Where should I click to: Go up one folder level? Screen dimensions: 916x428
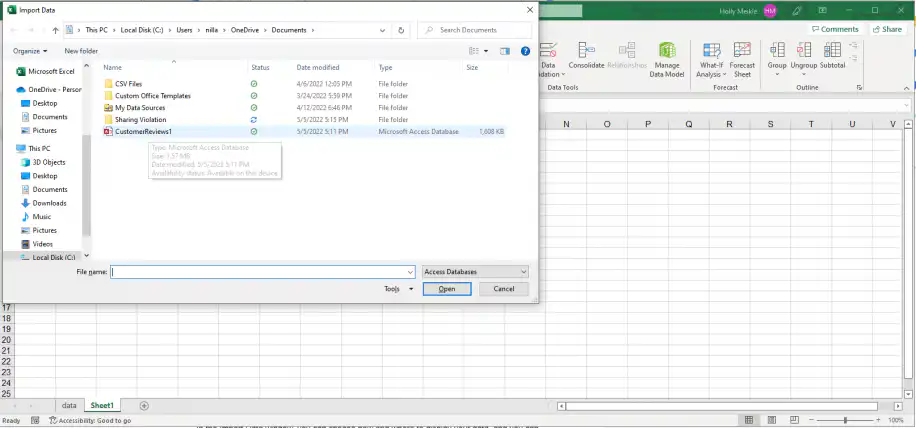tap(55, 30)
